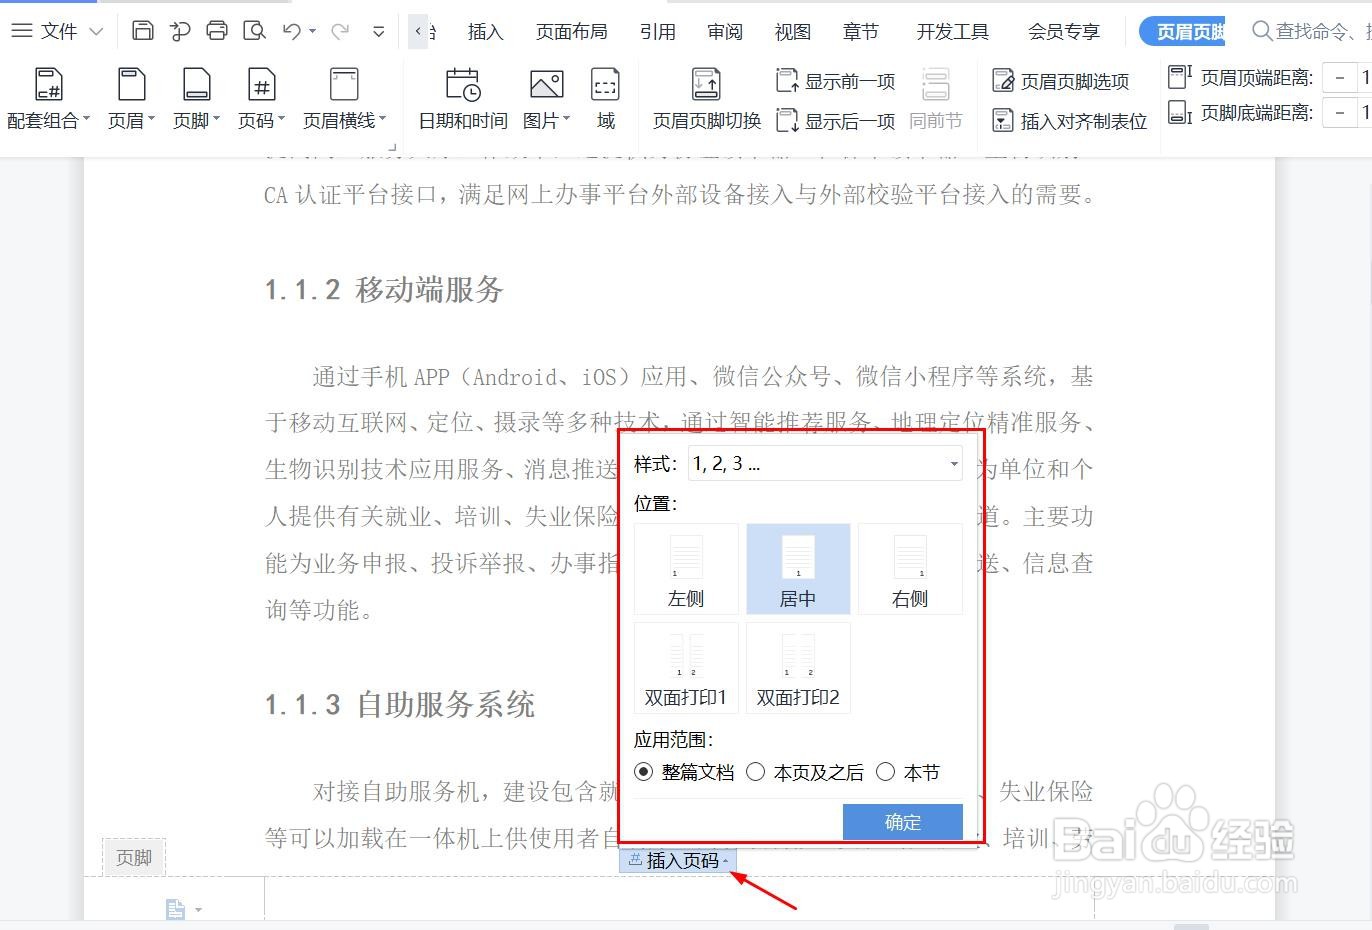Confirm page number settings with 确定
The height and width of the screenshot is (930, 1372).
[x=901, y=821]
